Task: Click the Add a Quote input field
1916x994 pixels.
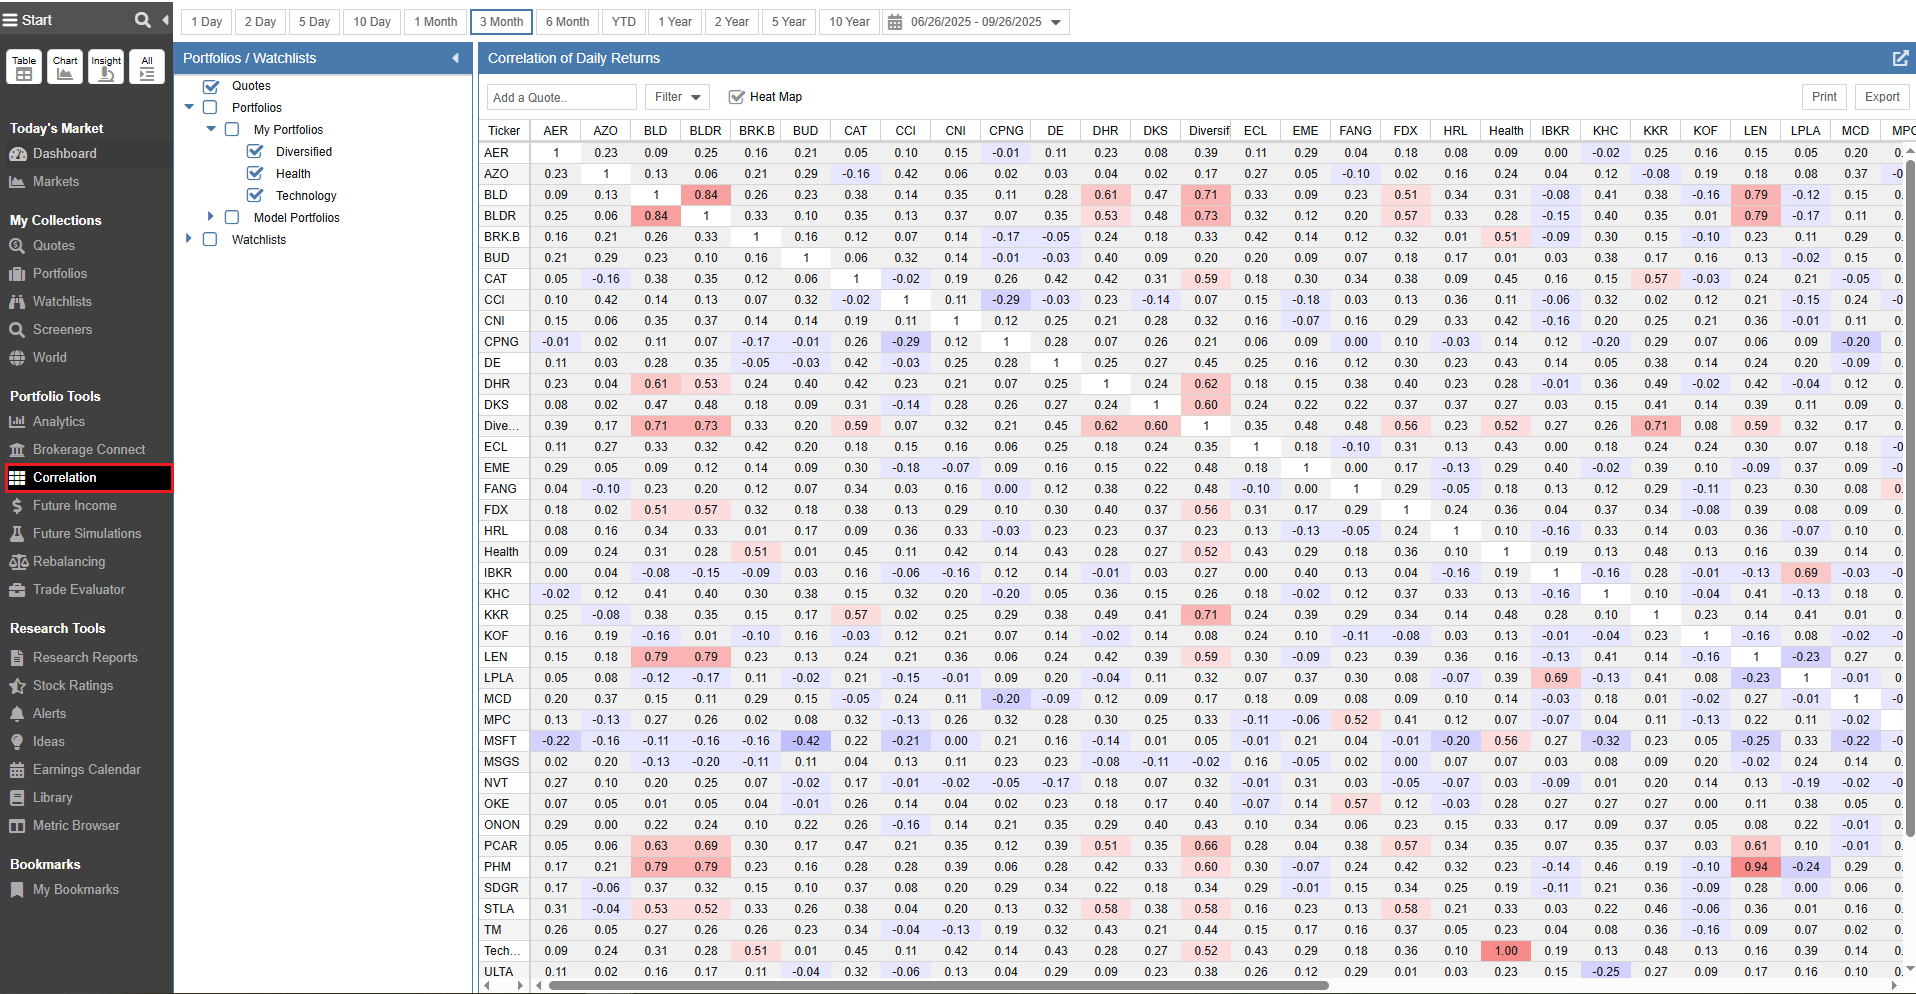Action: point(562,97)
